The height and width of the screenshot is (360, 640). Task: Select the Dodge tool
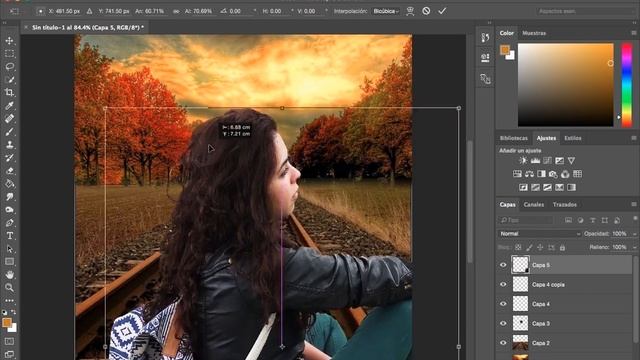[9, 210]
